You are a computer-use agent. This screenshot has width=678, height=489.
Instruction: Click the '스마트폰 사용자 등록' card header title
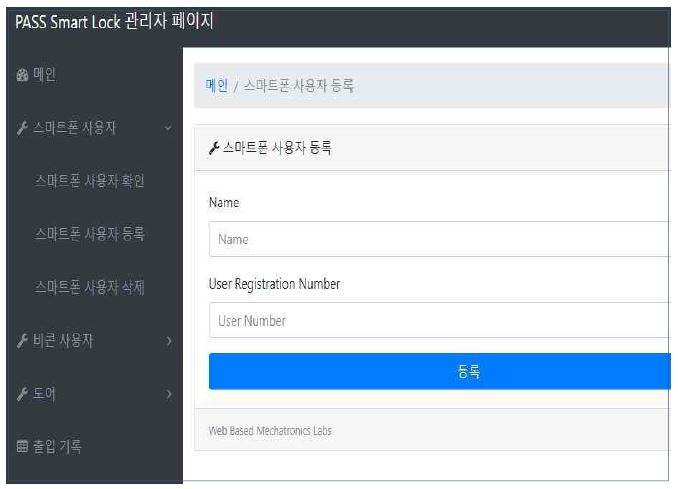(x=277, y=148)
